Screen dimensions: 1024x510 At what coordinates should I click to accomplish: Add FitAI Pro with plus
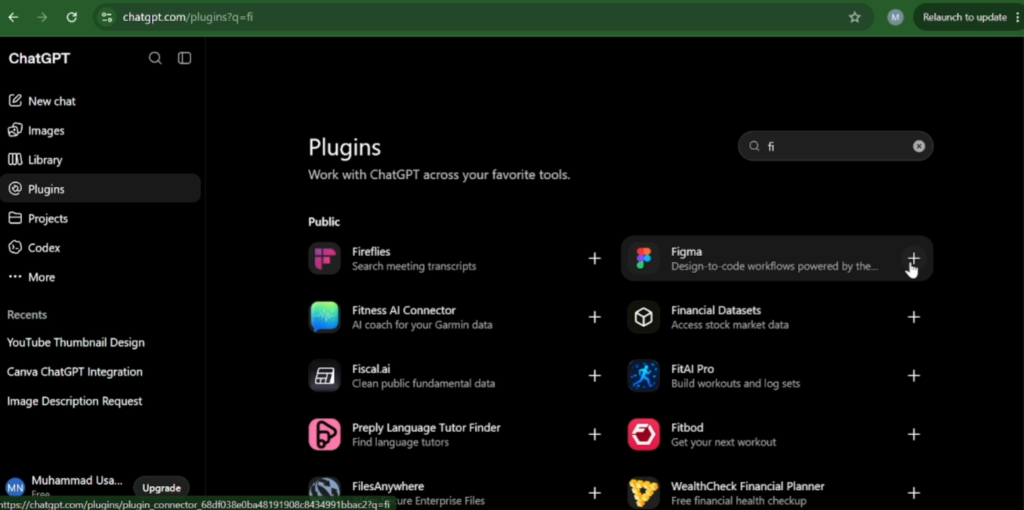point(914,376)
